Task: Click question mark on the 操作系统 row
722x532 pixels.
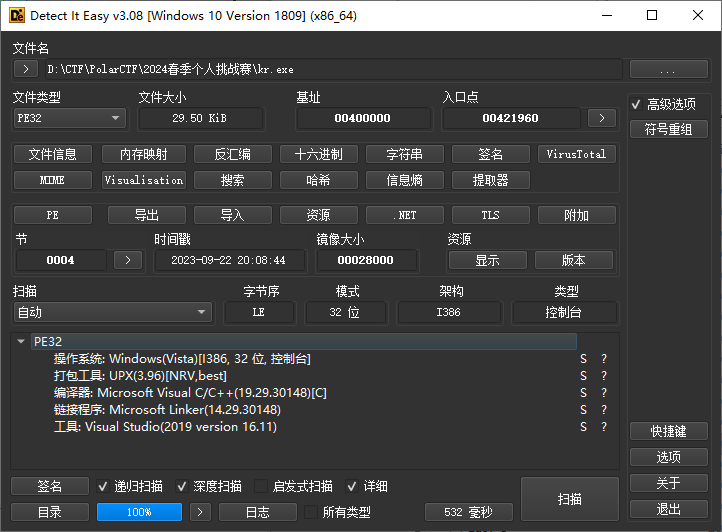Action: [604, 359]
